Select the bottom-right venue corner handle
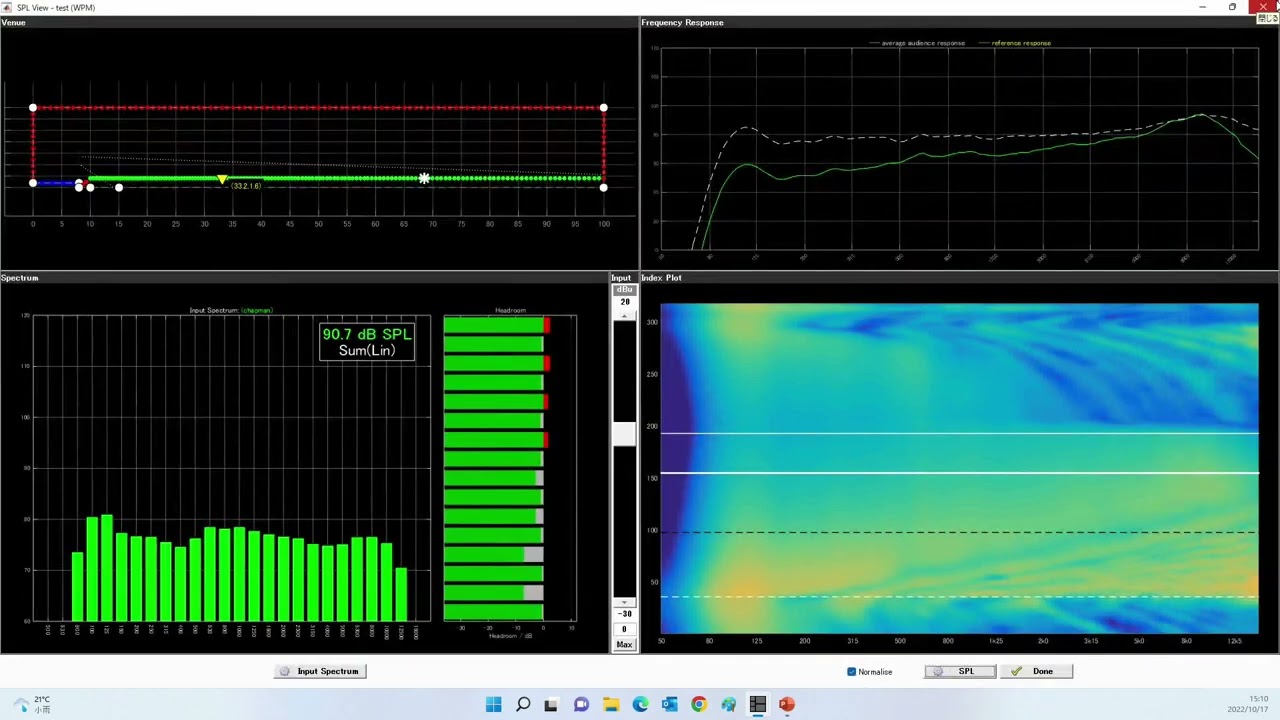The image size is (1280, 720). tap(603, 187)
